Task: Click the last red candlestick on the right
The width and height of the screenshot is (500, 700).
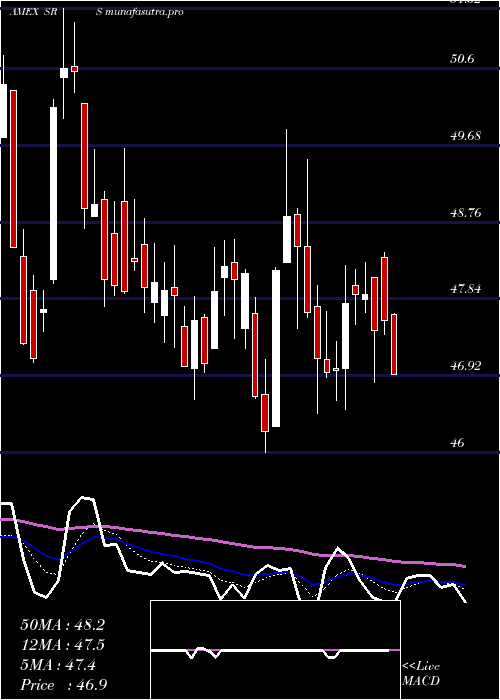Action: tap(394, 344)
